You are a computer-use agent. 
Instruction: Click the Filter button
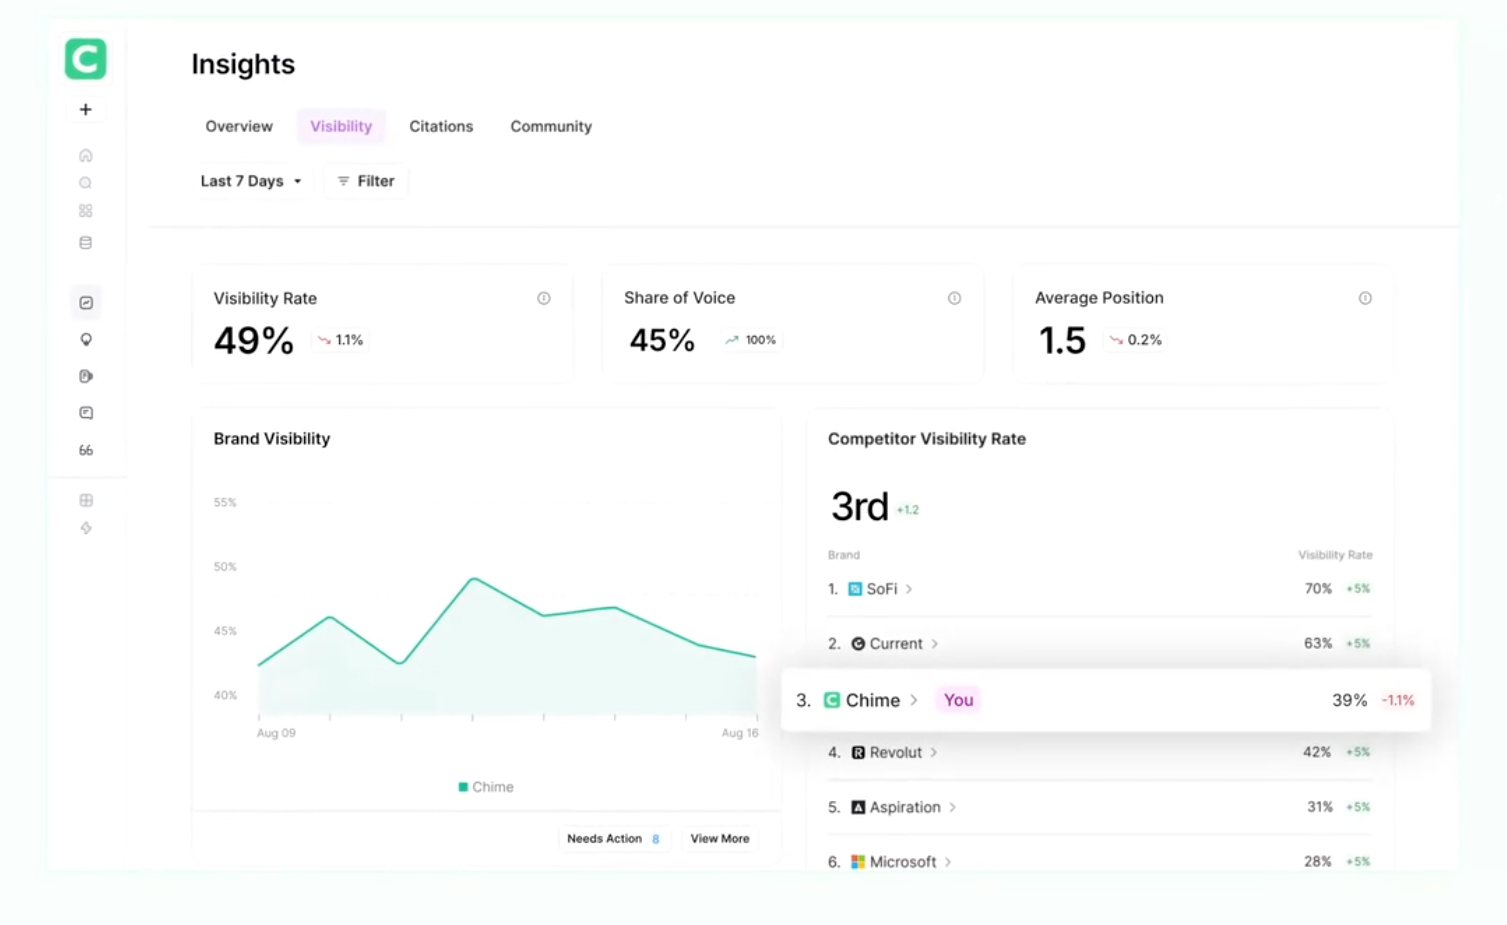(366, 181)
